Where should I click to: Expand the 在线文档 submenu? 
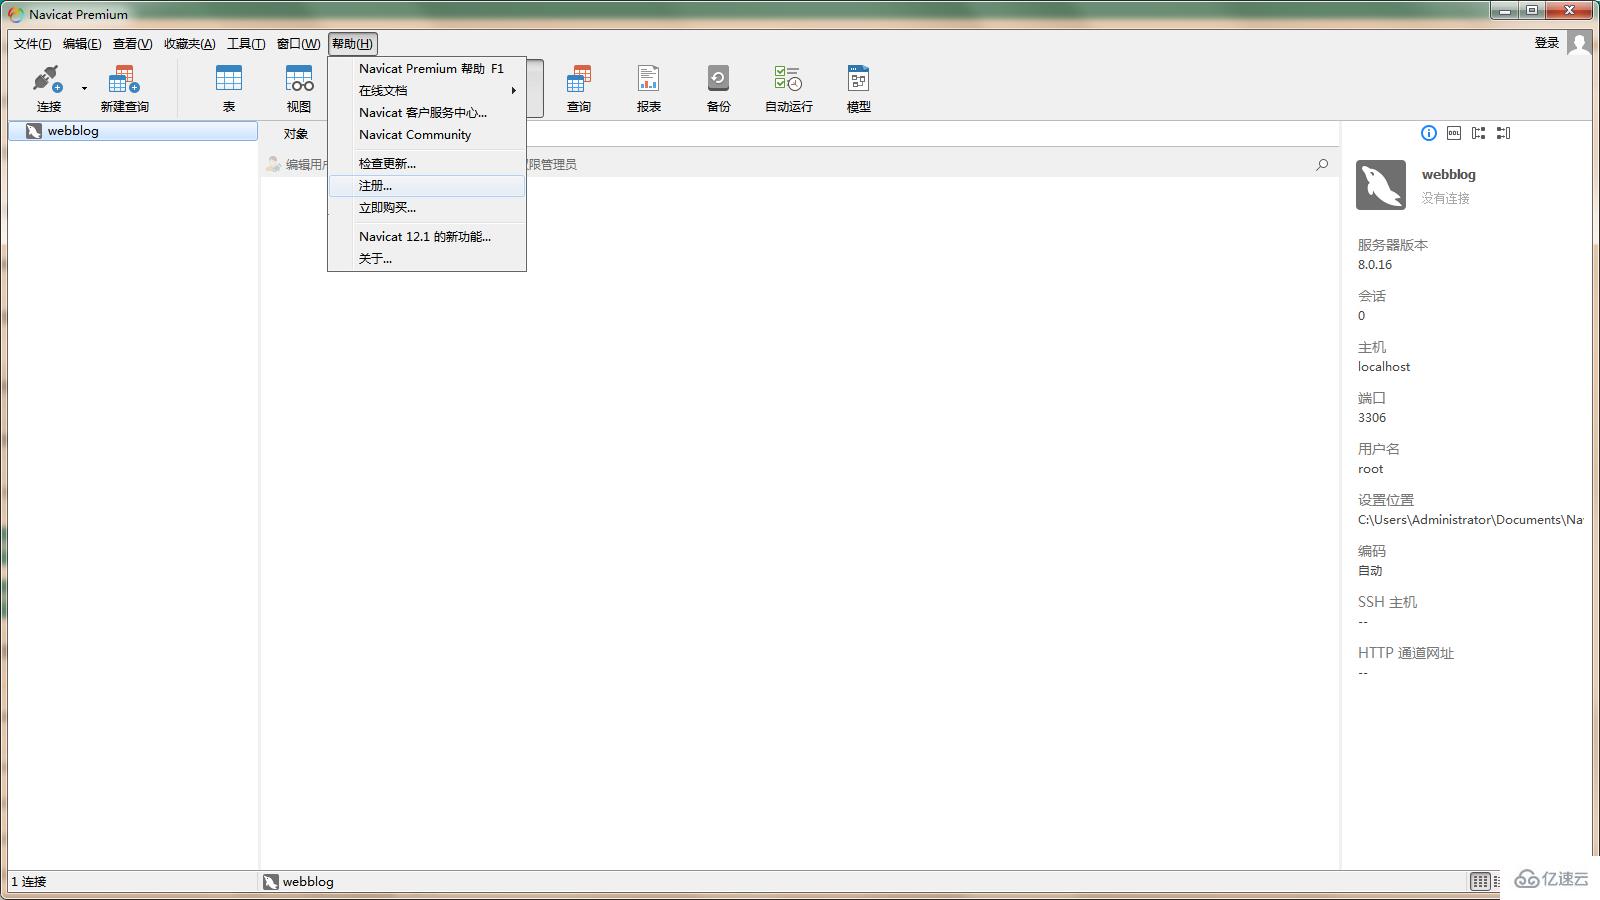pos(427,91)
